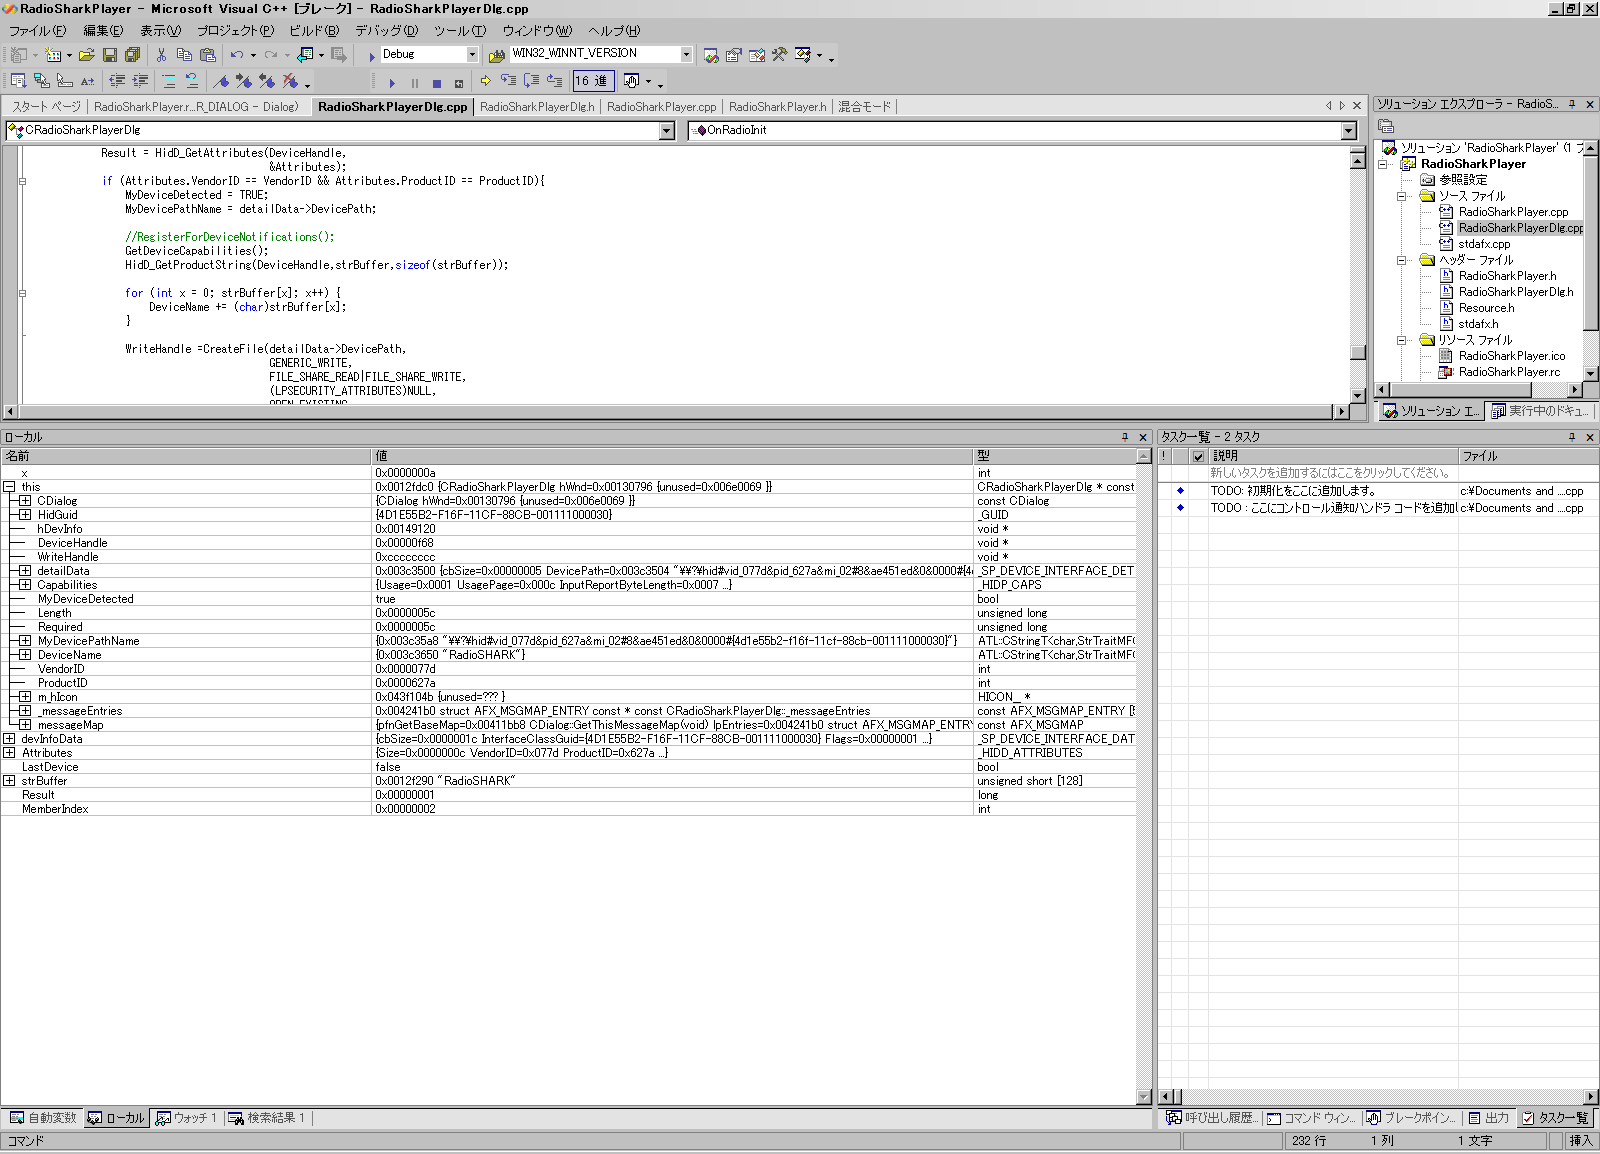The image size is (1600, 1154).
Task: Open the WIN32_WINNT_VERSION find combo dropdown
Action: tap(686, 54)
